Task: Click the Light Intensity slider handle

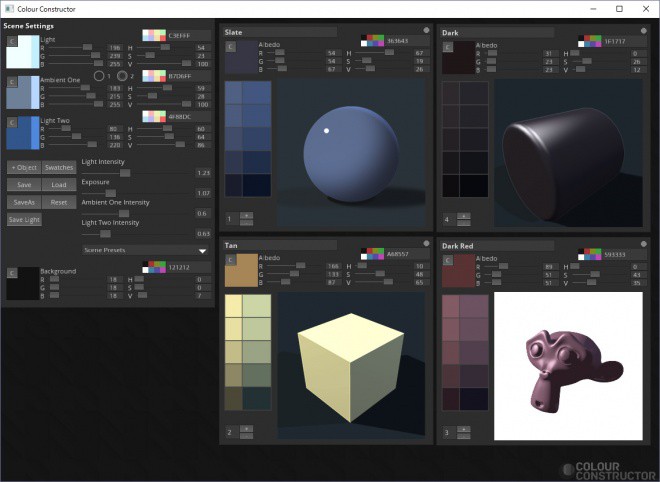Action: [x=125, y=173]
